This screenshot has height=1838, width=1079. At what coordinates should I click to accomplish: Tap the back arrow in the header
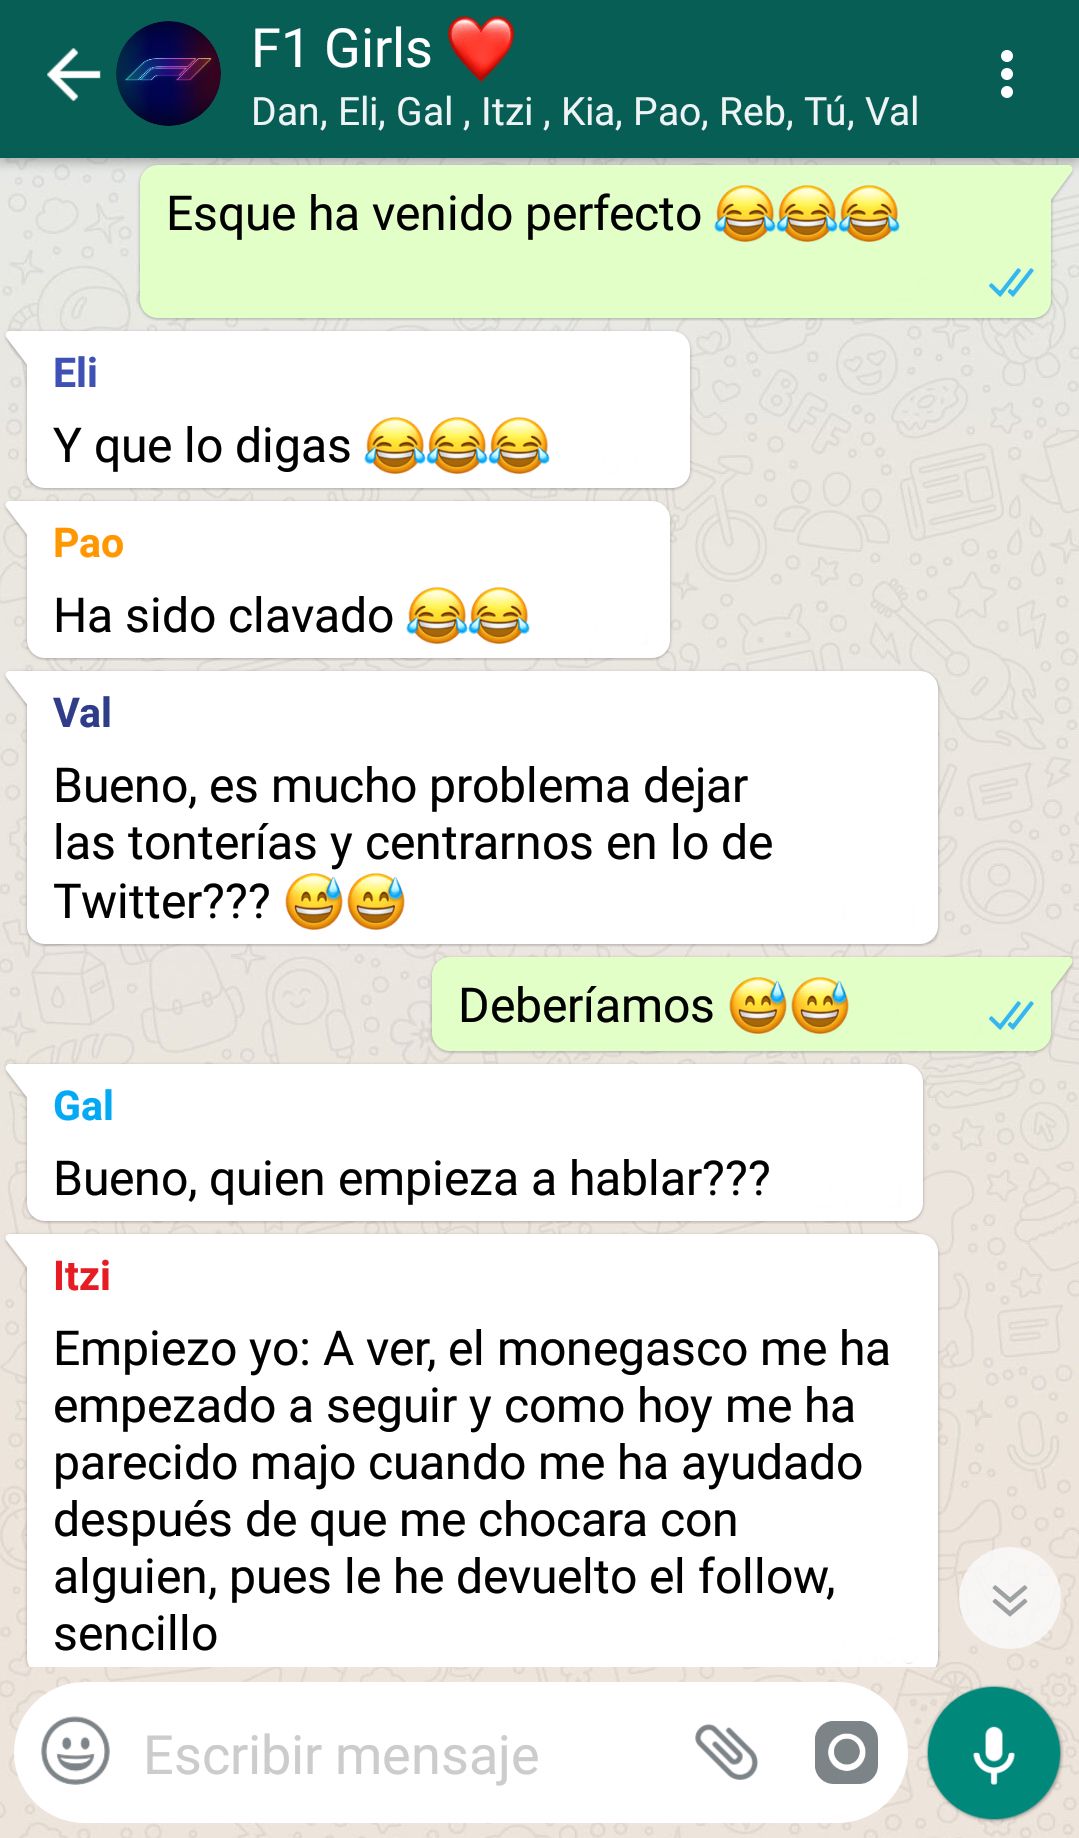(73, 75)
